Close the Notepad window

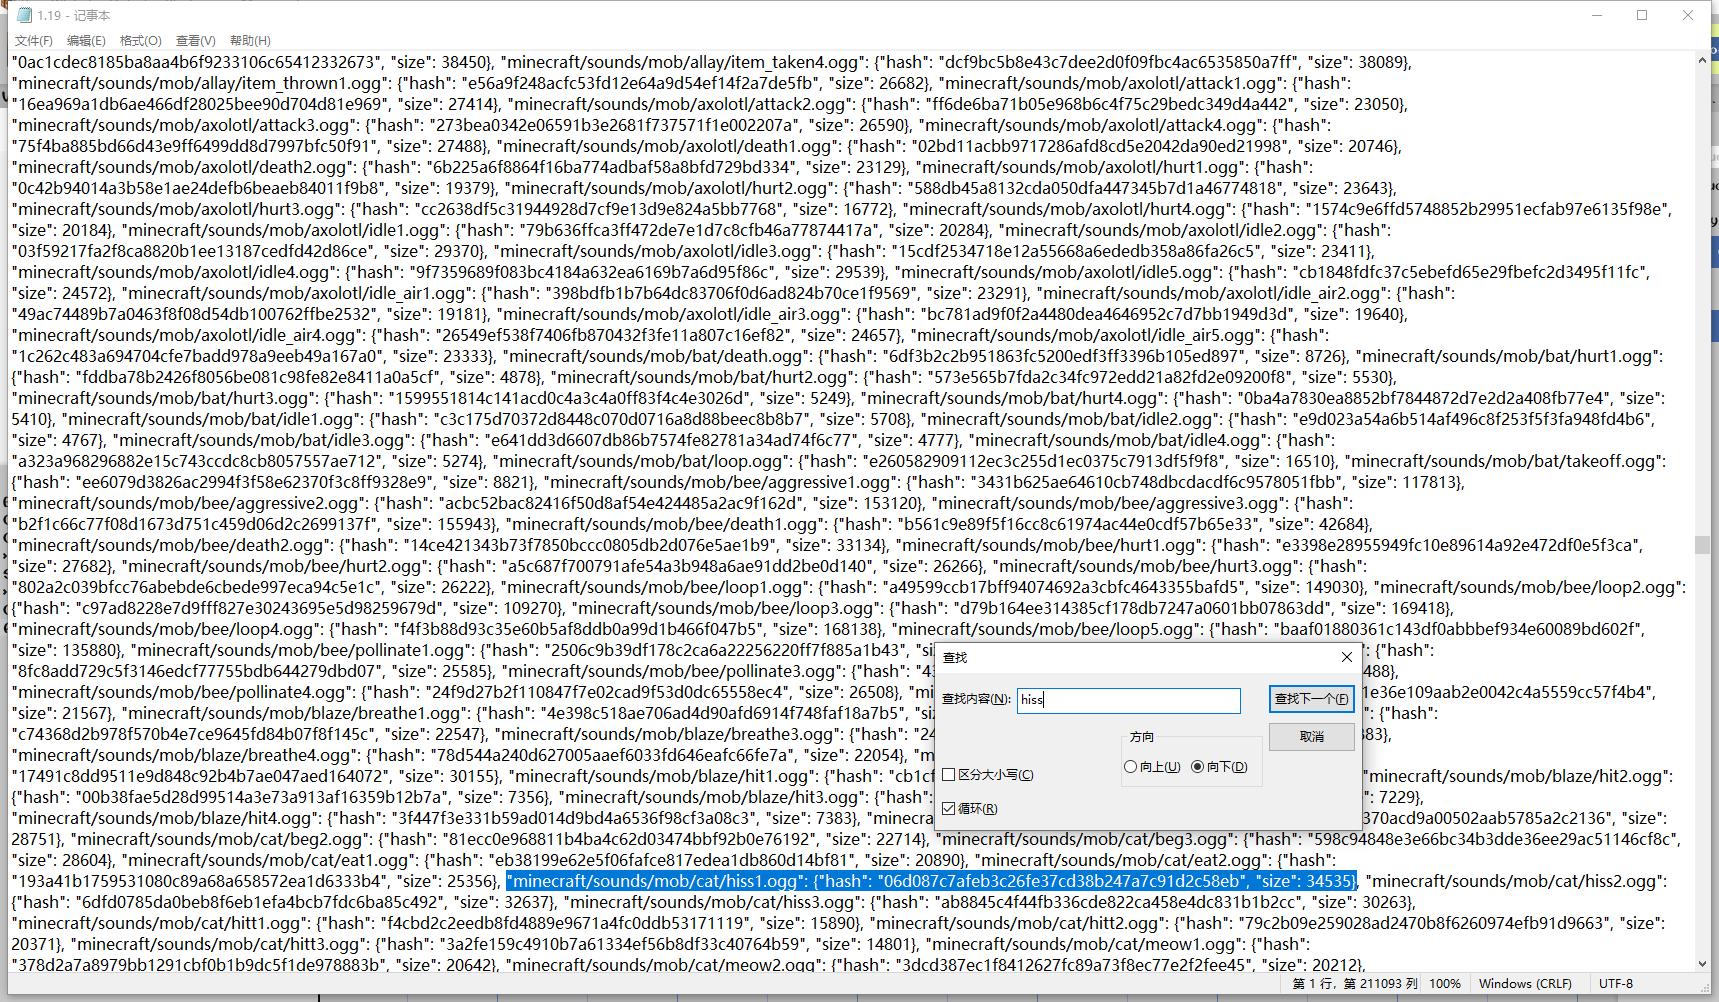(x=1688, y=15)
